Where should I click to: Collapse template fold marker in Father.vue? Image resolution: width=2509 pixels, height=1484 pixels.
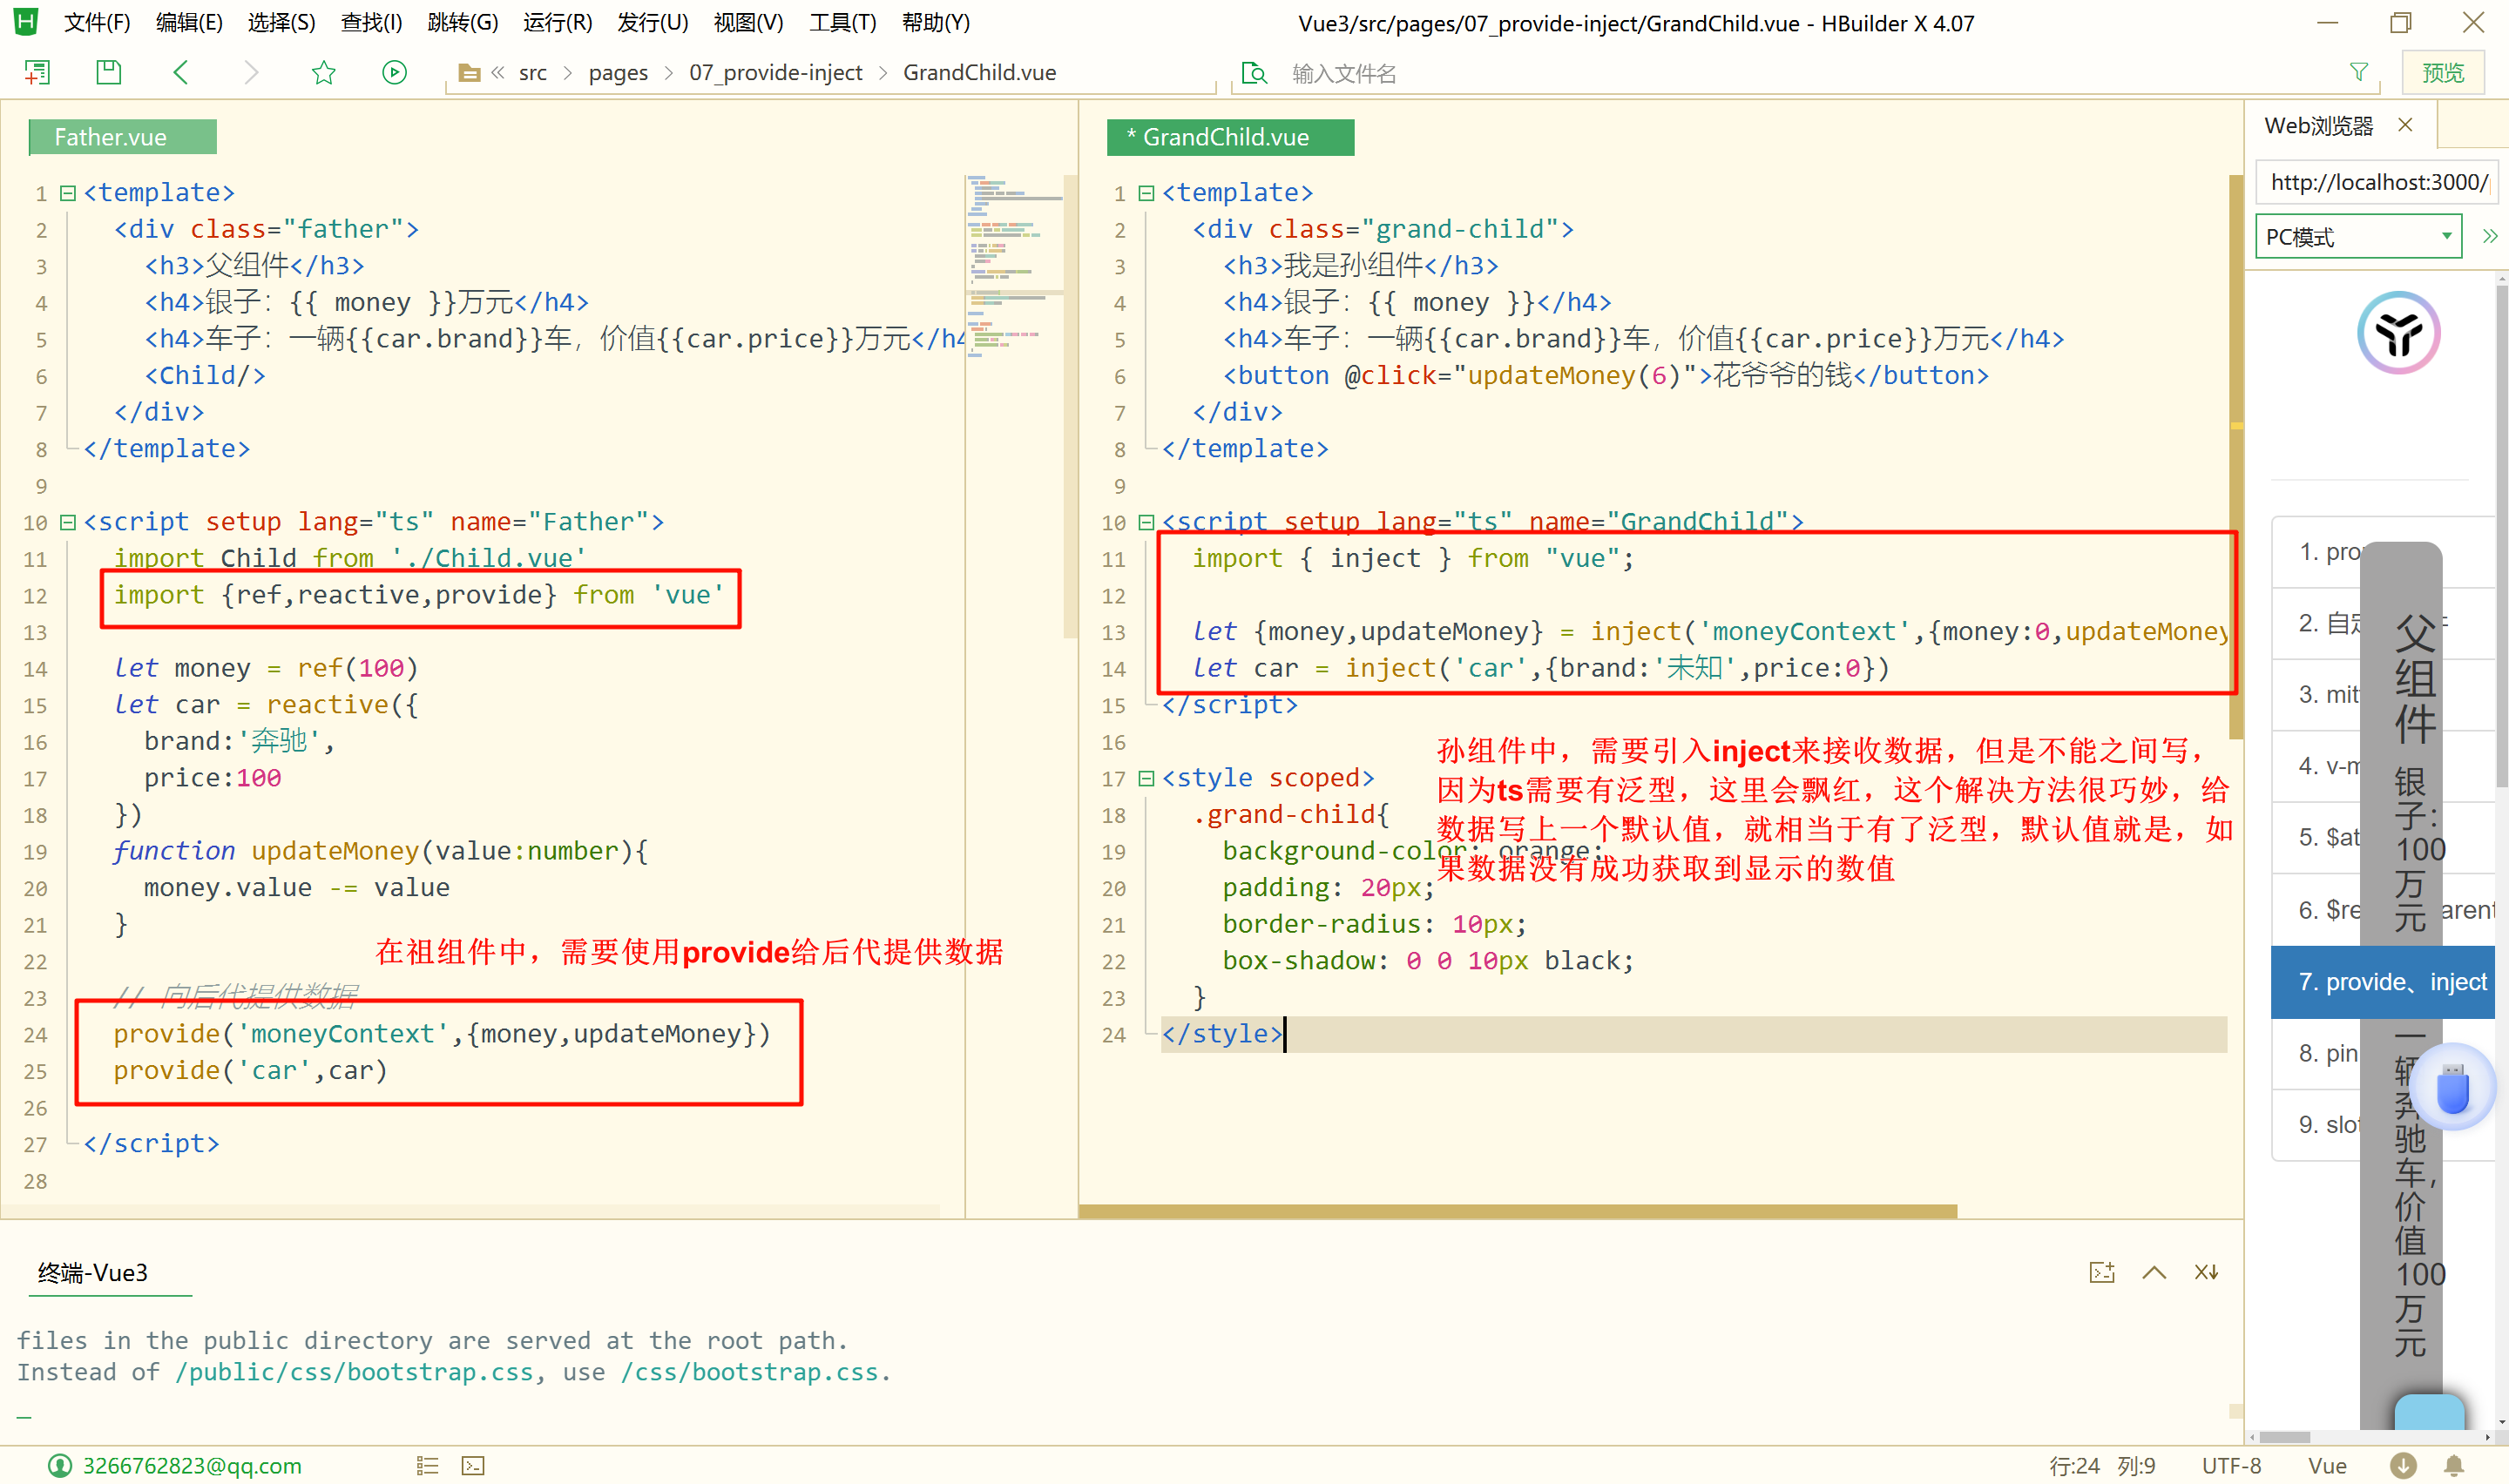(68, 192)
